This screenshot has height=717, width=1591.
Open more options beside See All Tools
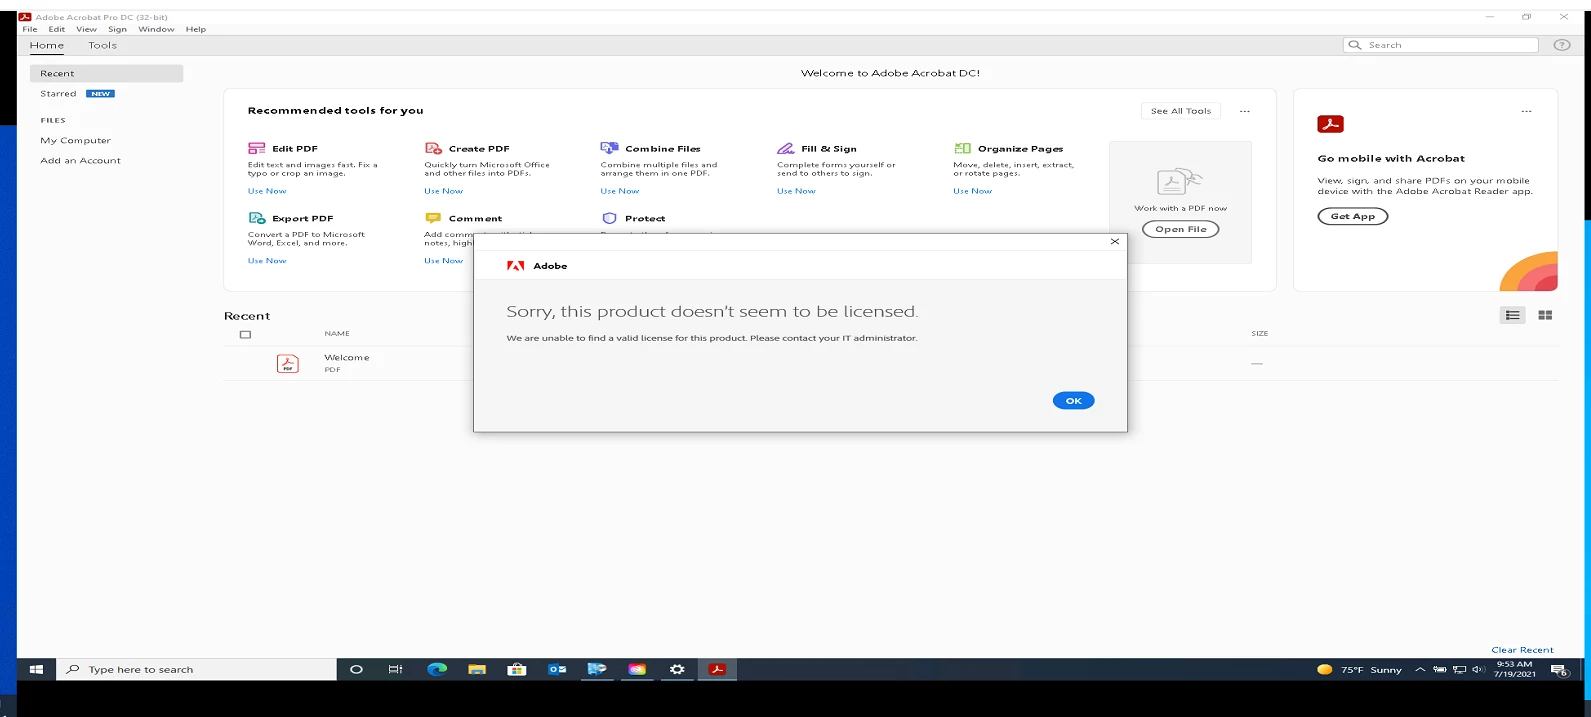1245,111
